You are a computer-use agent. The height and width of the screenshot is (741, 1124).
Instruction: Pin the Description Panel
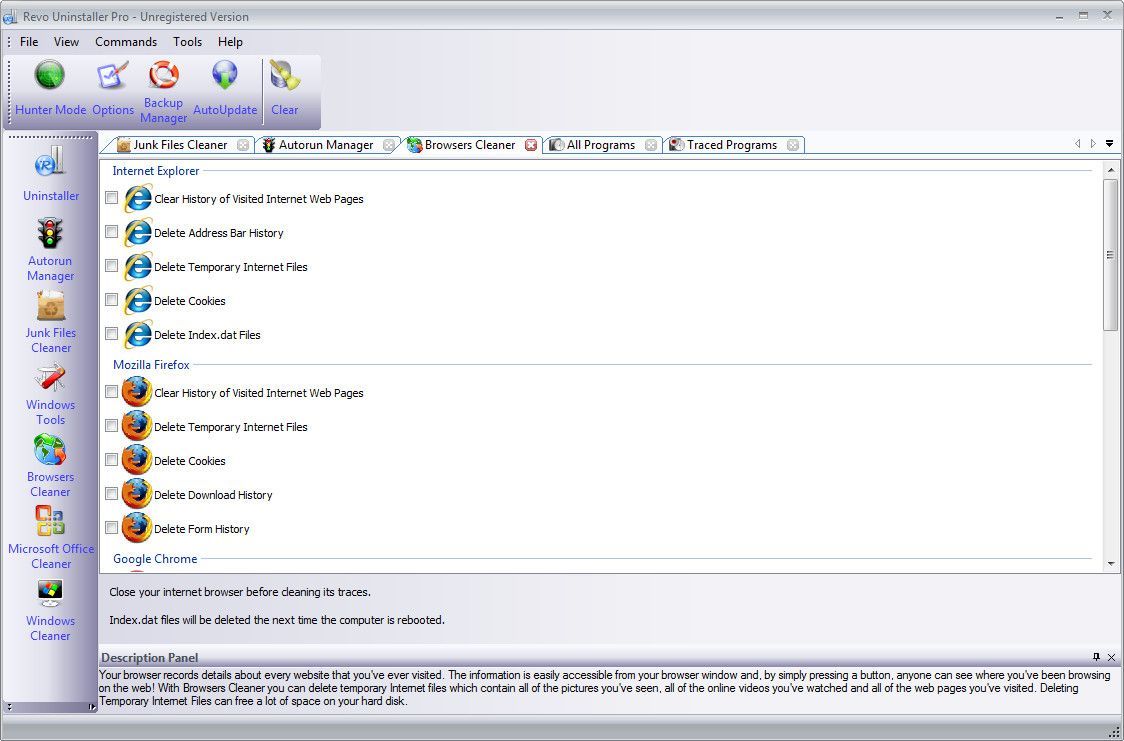click(1097, 657)
